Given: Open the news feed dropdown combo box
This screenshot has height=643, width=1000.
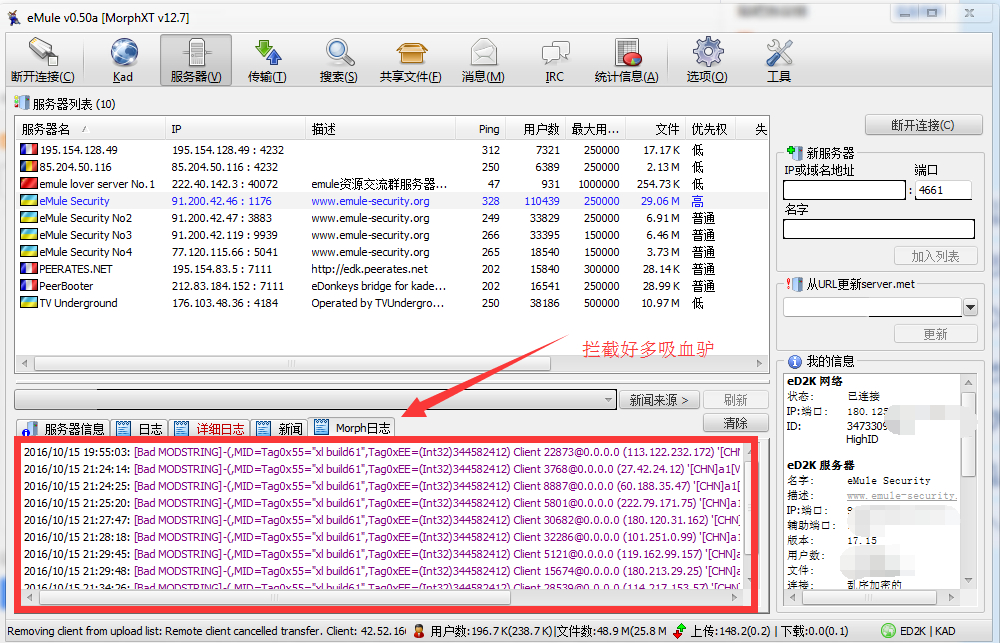Looking at the screenshot, I should point(316,400).
